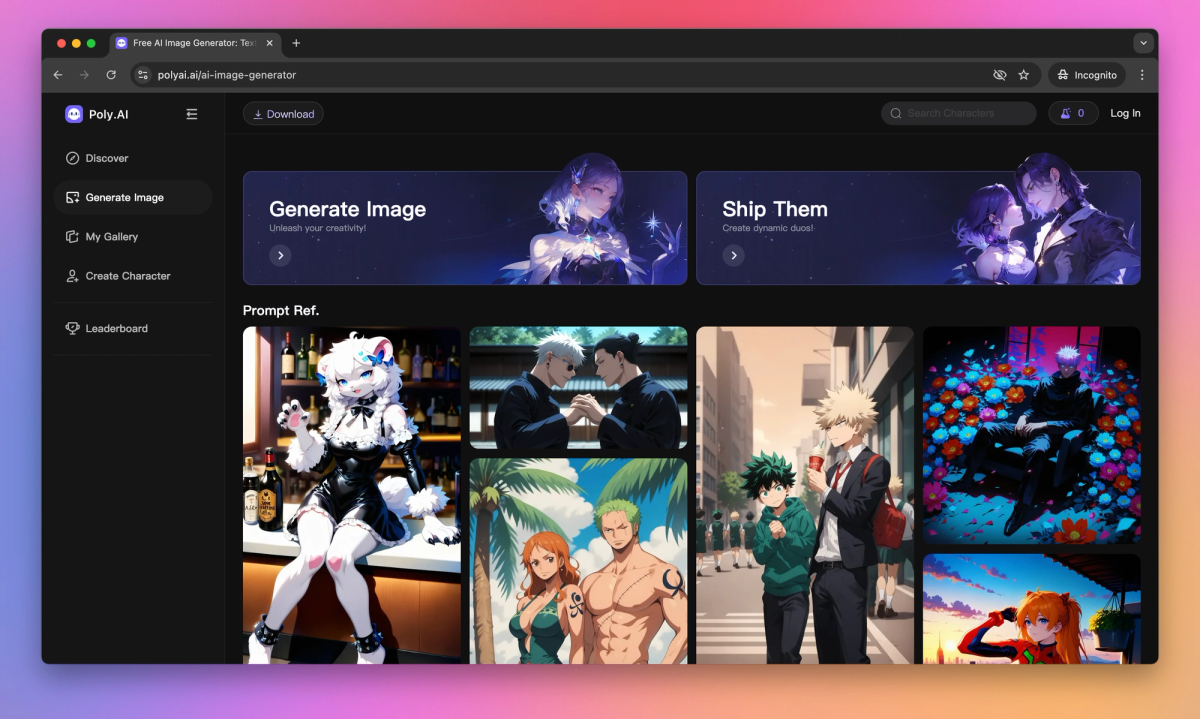
Task: Click the search magnifier icon
Action: pyautogui.click(x=896, y=113)
